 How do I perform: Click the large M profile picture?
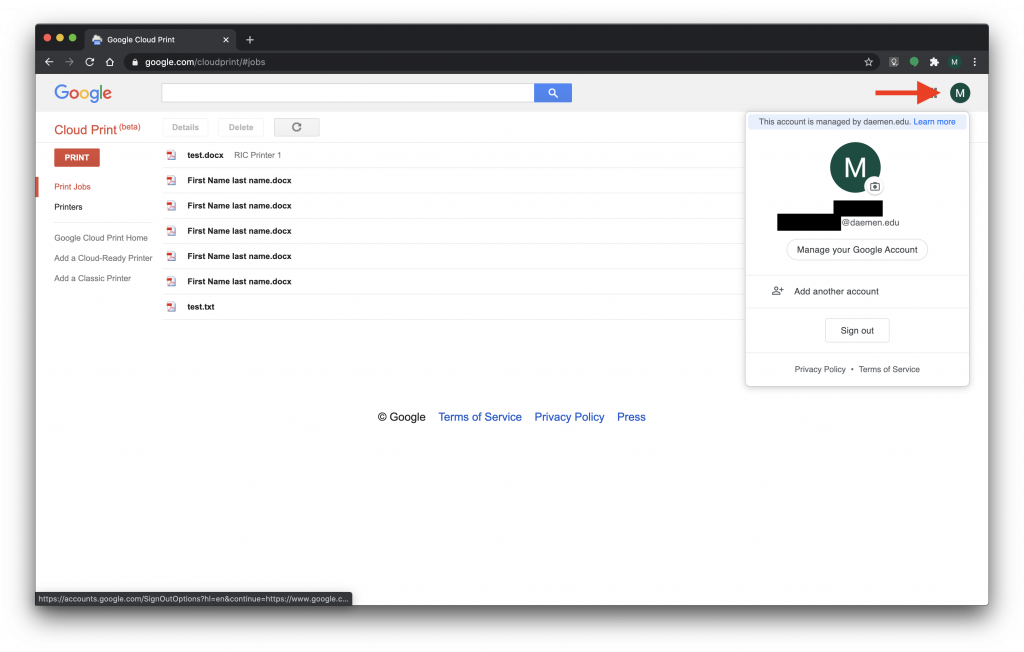tap(855, 167)
